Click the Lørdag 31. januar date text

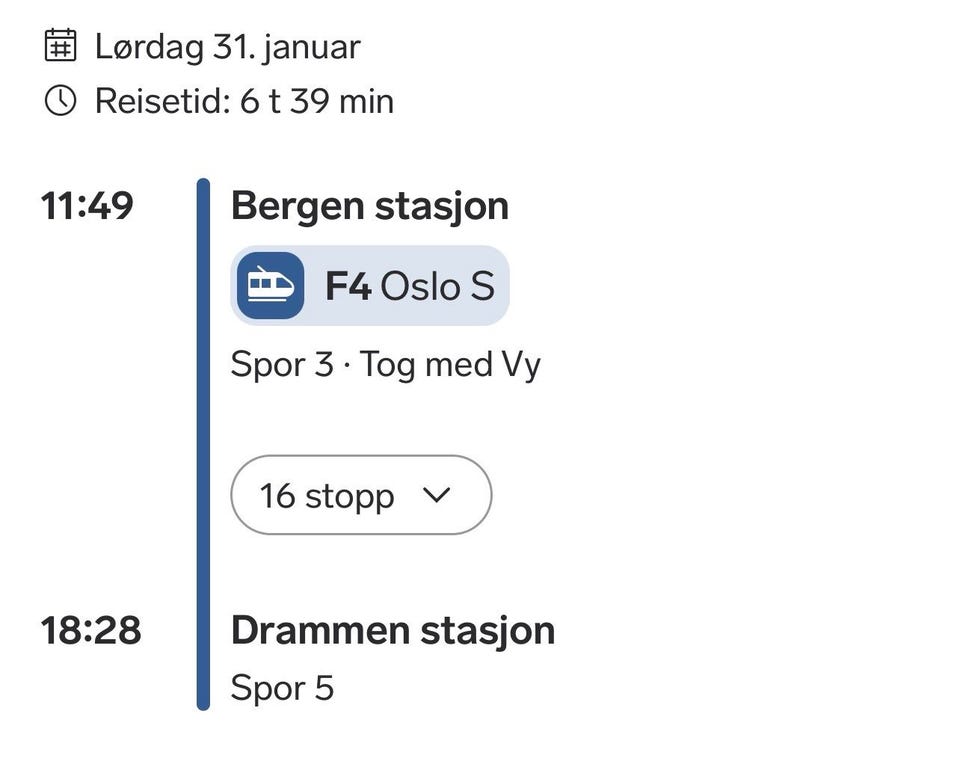[227, 46]
